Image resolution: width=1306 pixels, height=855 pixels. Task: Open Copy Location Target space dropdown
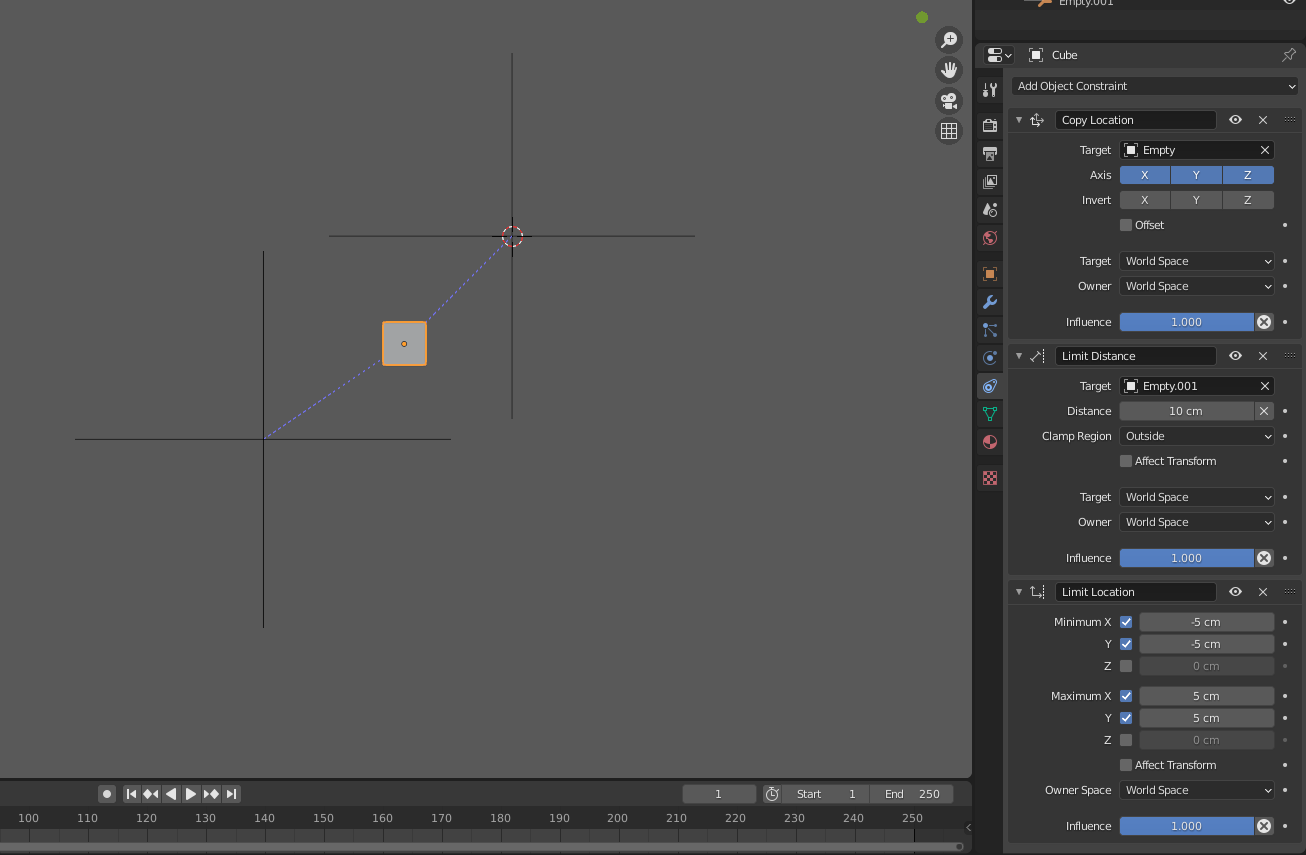click(1197, 261)
